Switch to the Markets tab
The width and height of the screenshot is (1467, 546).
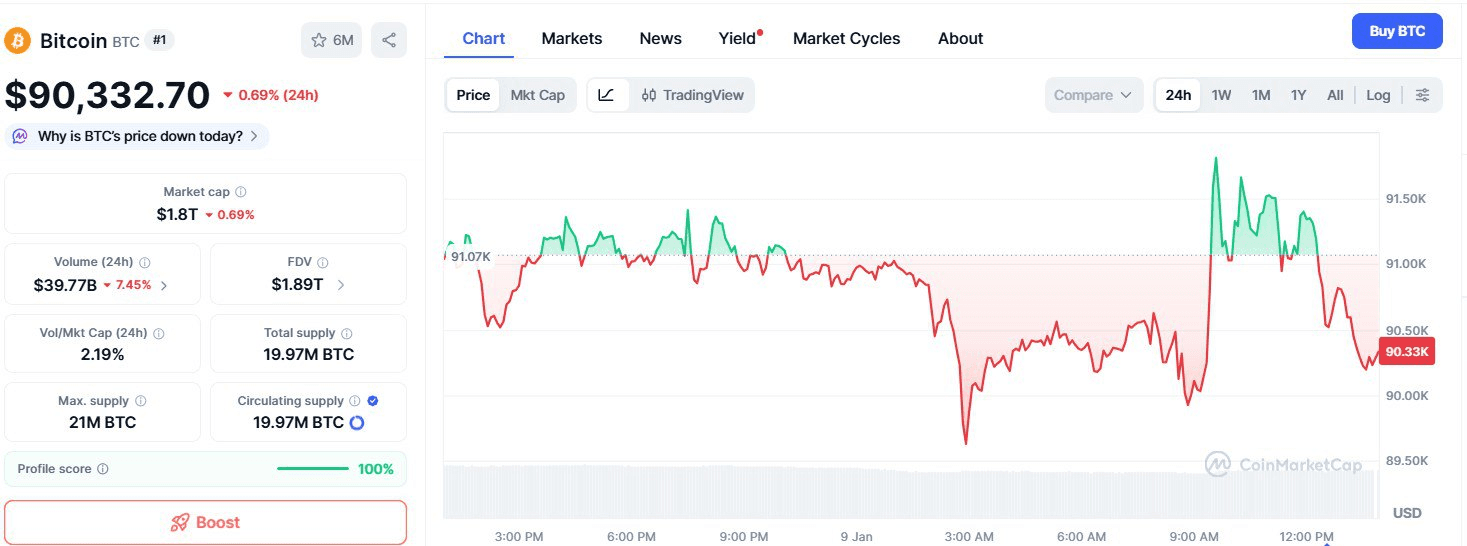coord(572,38)
